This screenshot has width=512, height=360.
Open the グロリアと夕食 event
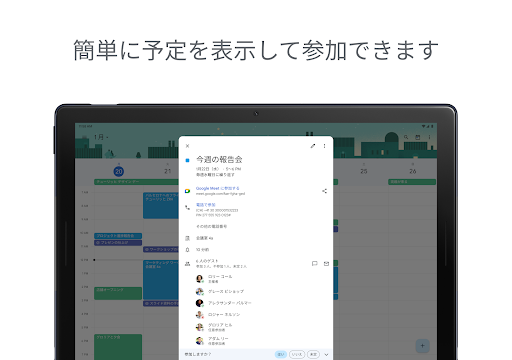(x=118, y=347)
